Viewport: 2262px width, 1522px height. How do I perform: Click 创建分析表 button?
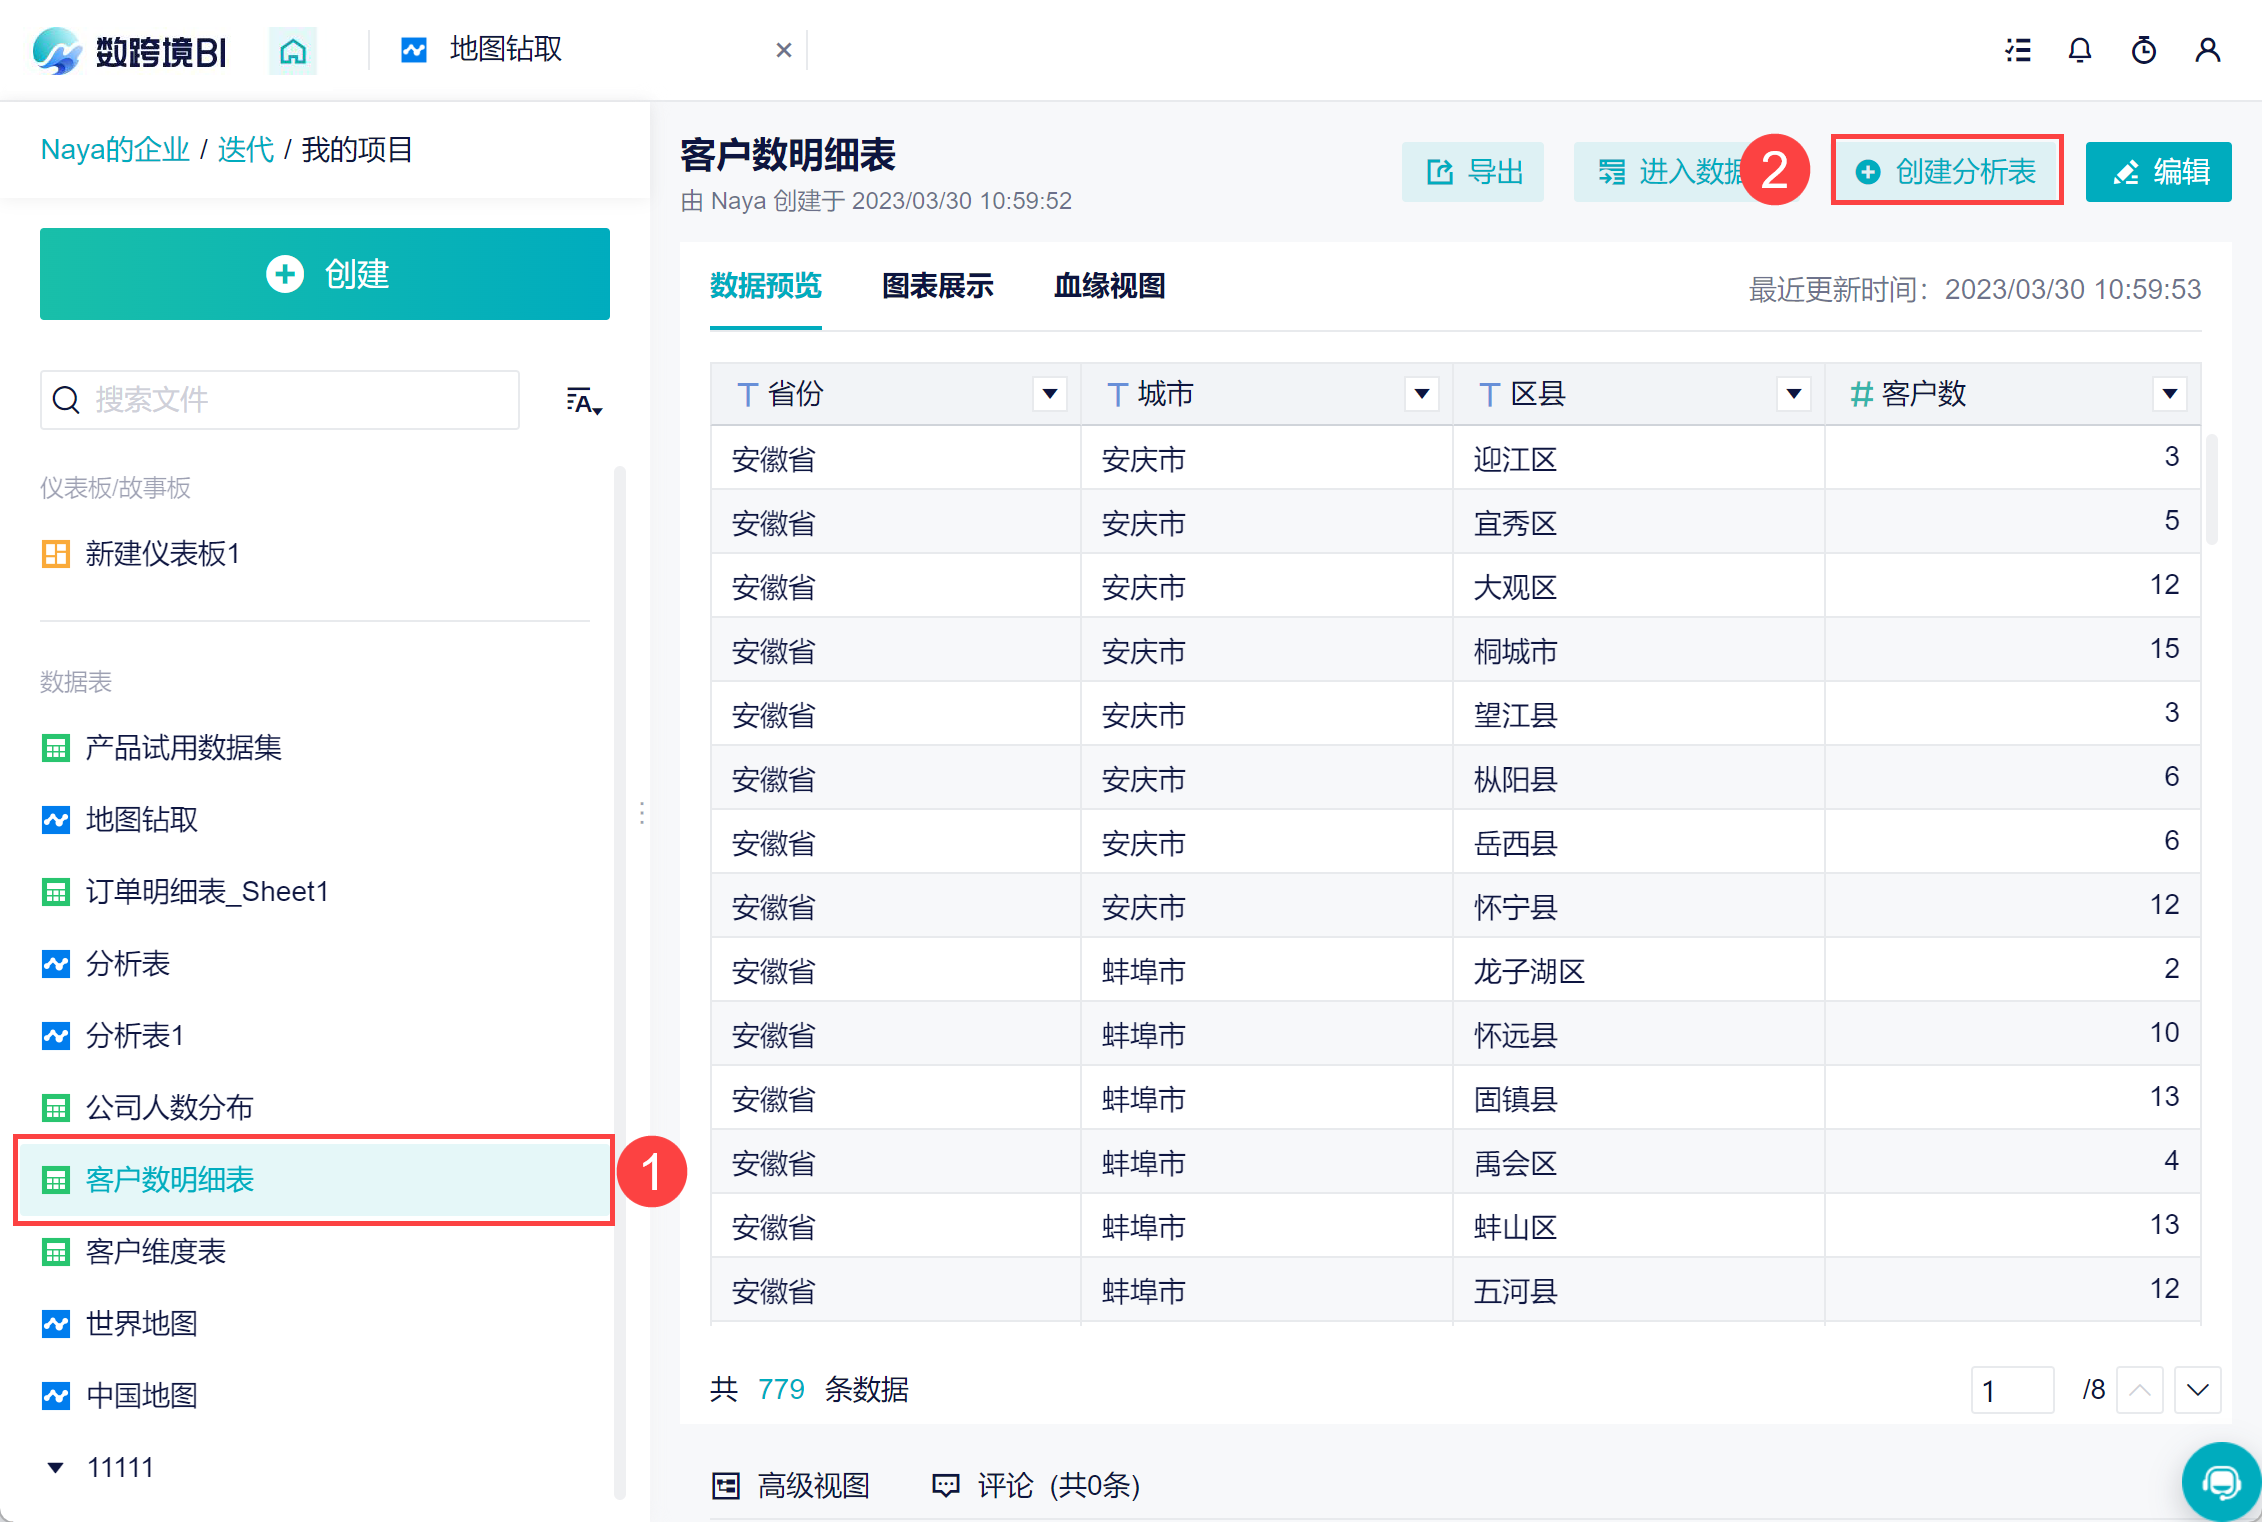[1946, 172]
